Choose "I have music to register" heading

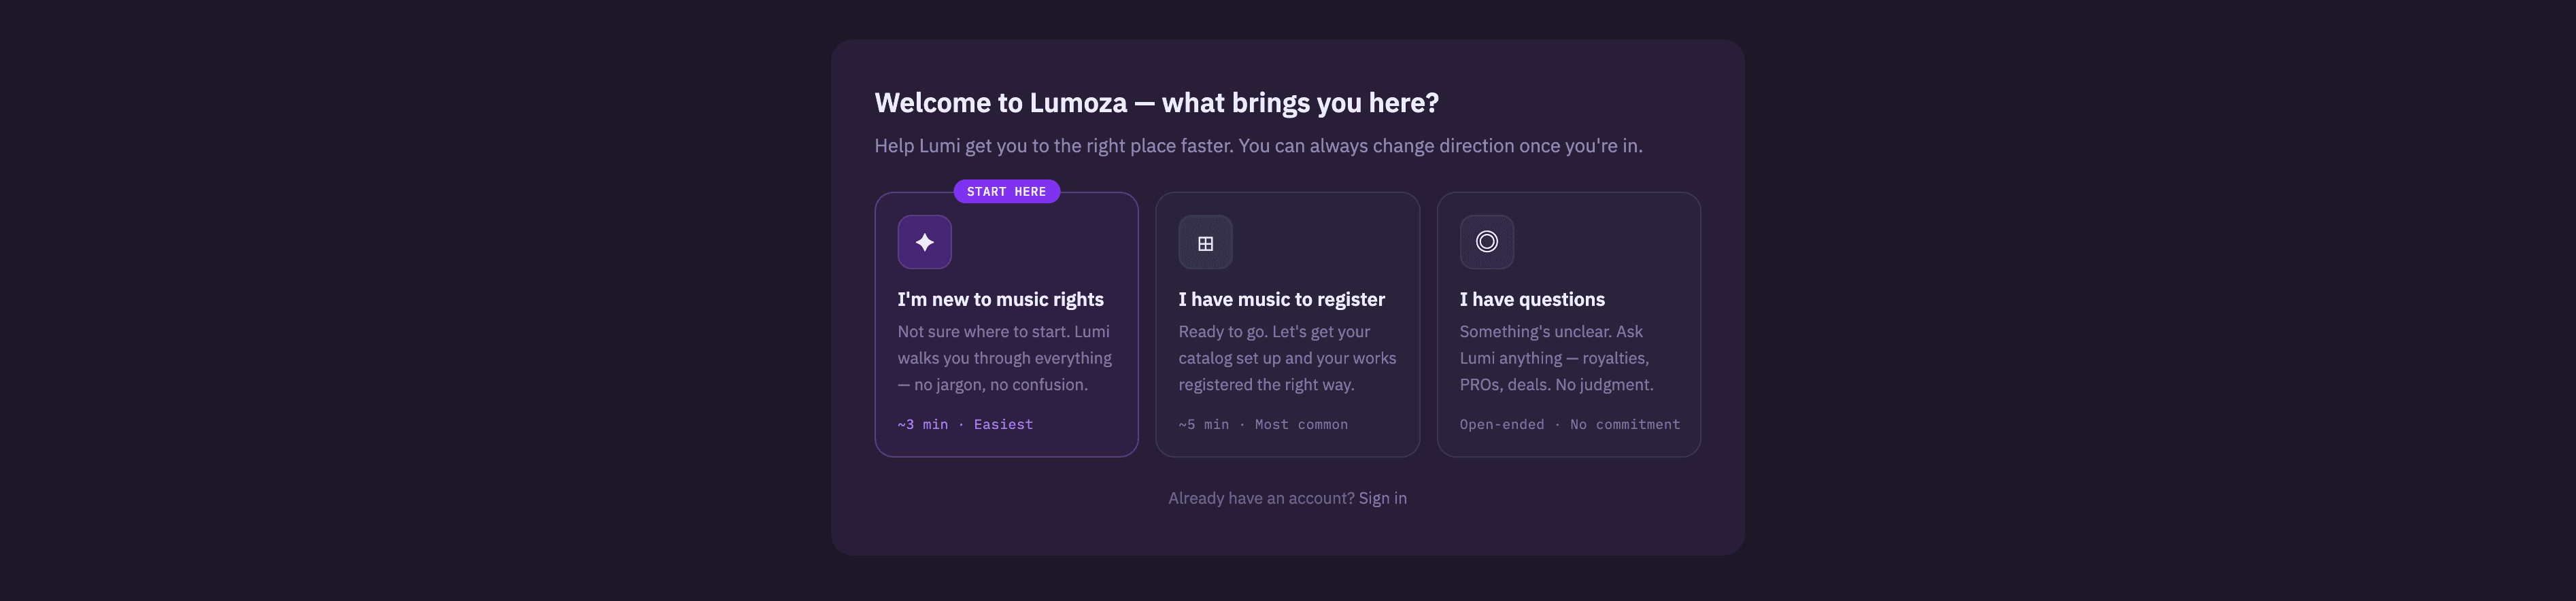tap(1281, 299)
